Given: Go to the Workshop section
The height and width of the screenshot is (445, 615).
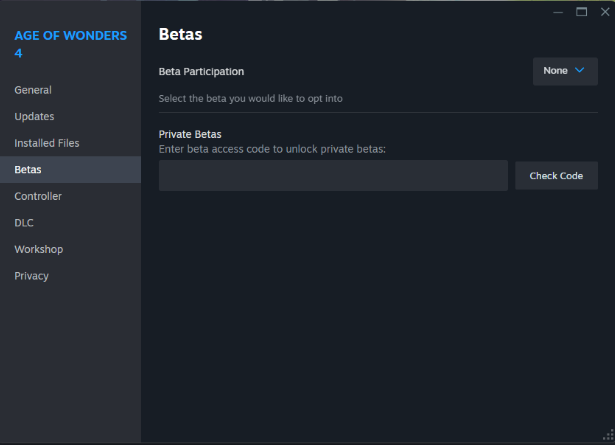Looking at the screenshot, I should point(38,249).
